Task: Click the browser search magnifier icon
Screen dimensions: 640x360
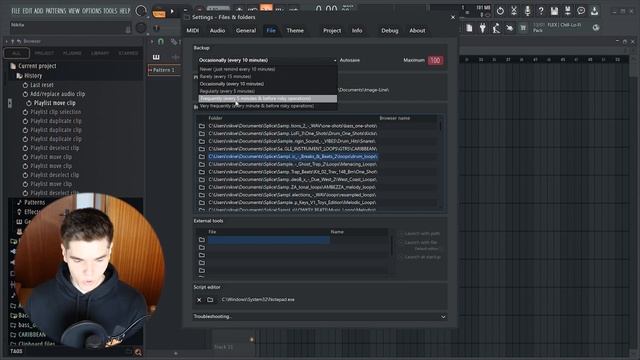Action: click(138, 352)
